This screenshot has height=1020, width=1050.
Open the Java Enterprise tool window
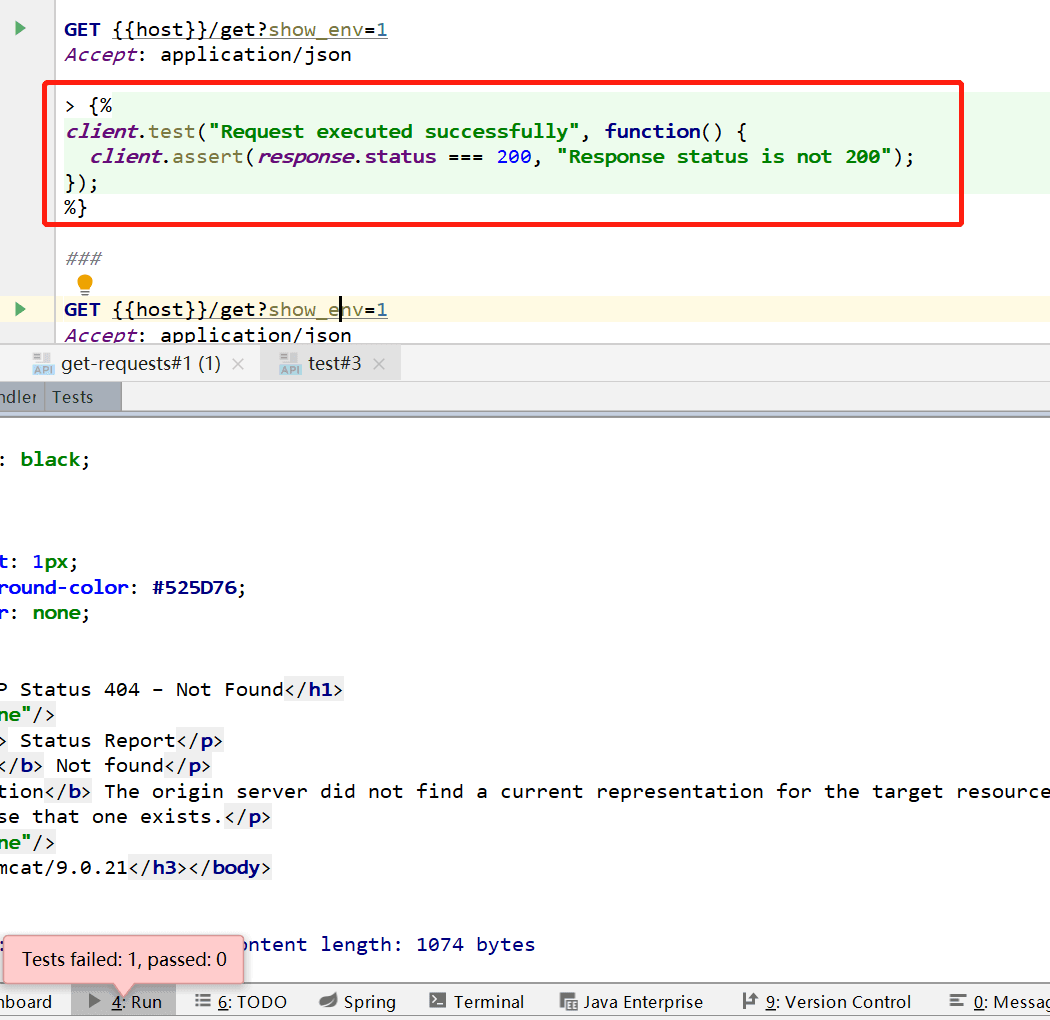click(631, 1001)
